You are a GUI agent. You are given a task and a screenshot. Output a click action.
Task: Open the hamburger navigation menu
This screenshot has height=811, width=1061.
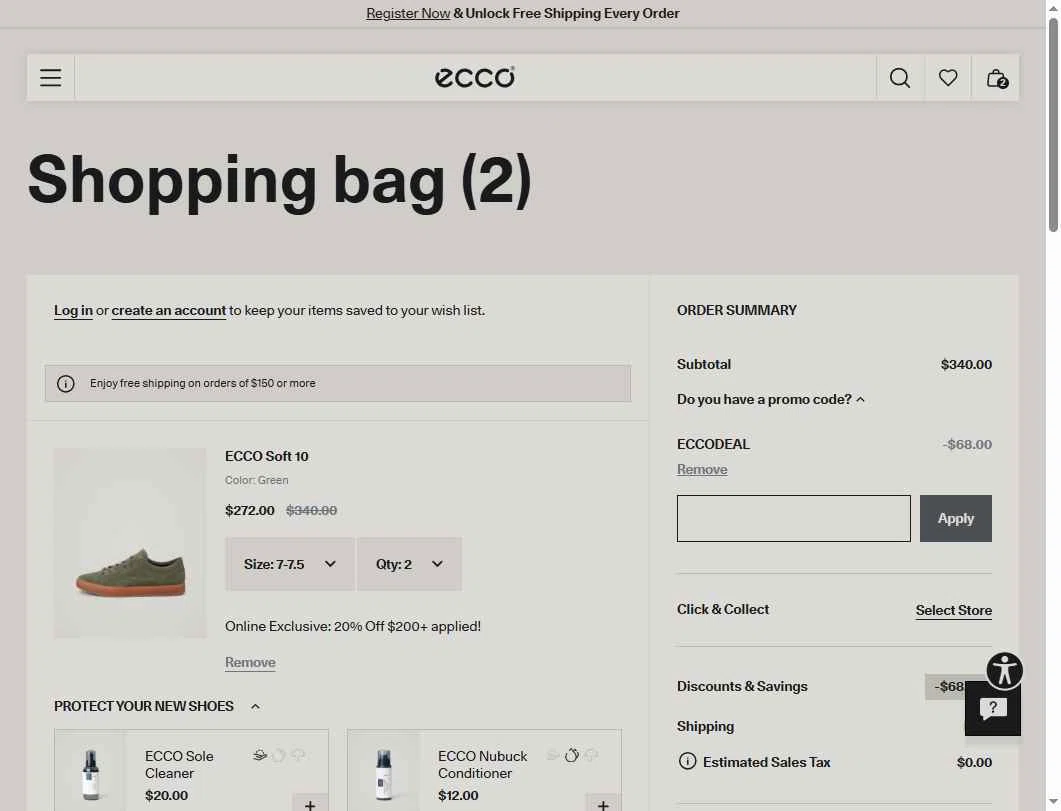[x=51, y=78]
